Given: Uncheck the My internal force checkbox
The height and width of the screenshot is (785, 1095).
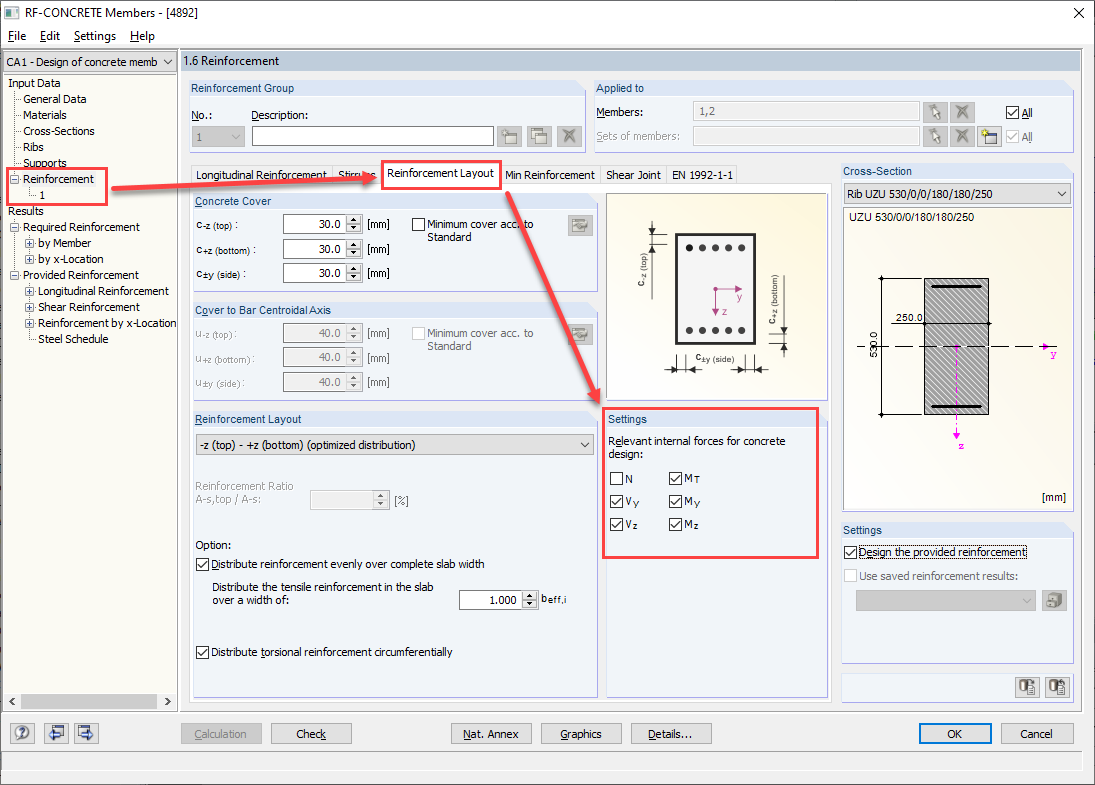Looking at the screenshot, I should click(x=675, y=501).
